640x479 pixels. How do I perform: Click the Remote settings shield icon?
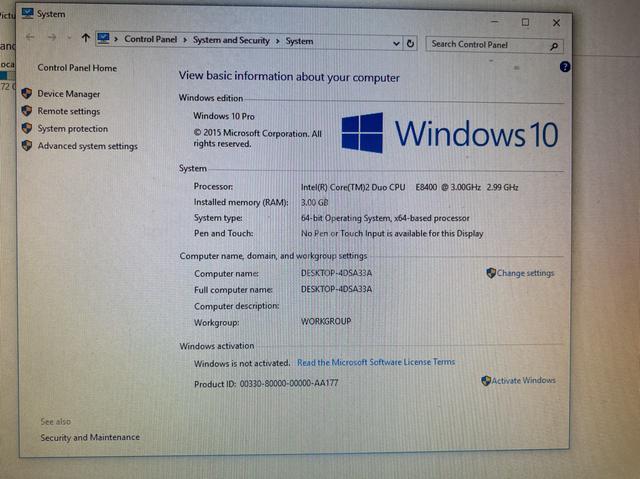click(x=27, y=111)
